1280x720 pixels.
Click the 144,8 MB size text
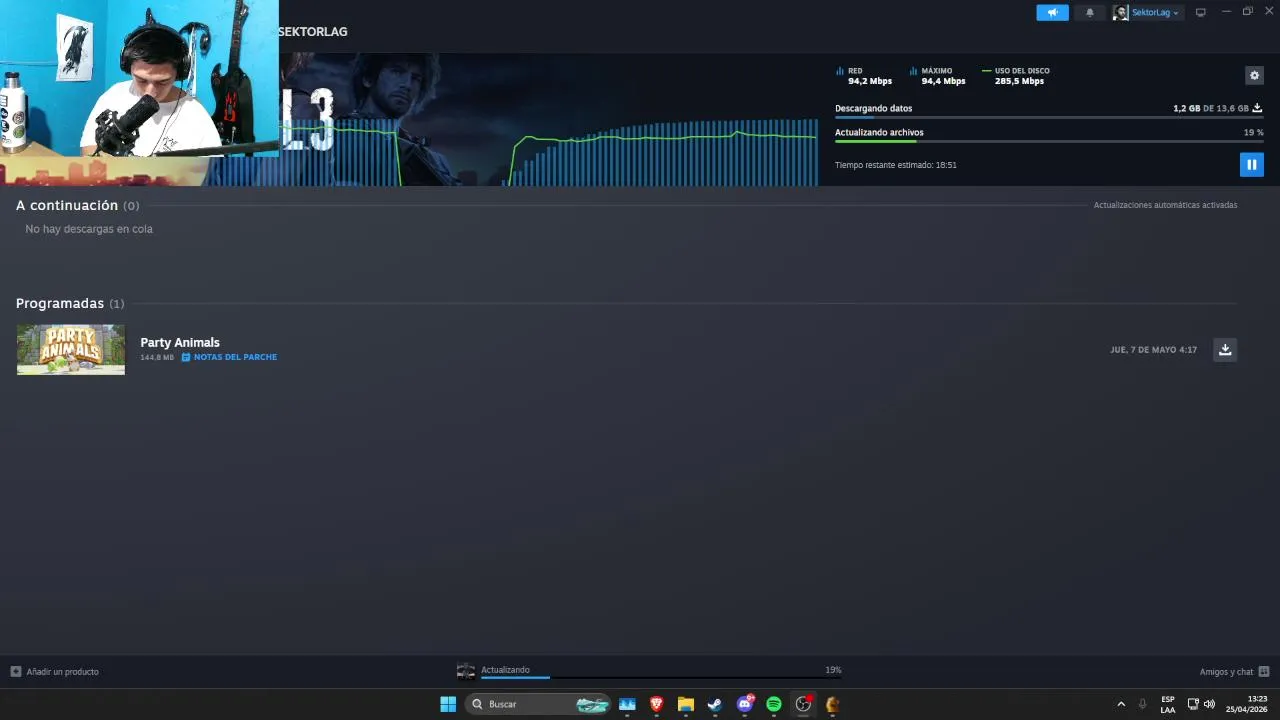pyautogui.click(x=157, y=357)
